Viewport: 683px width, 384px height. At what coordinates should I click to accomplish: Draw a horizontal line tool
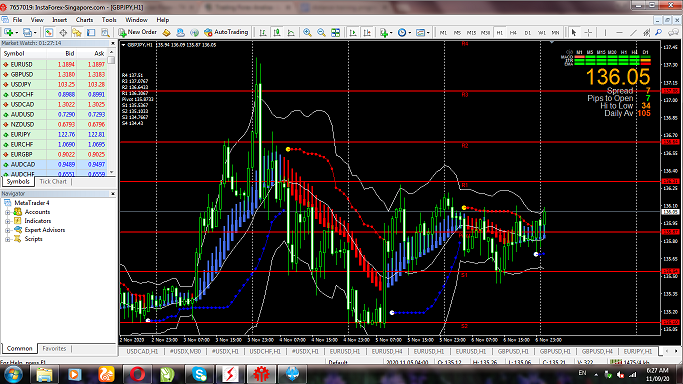coord(619,32)
